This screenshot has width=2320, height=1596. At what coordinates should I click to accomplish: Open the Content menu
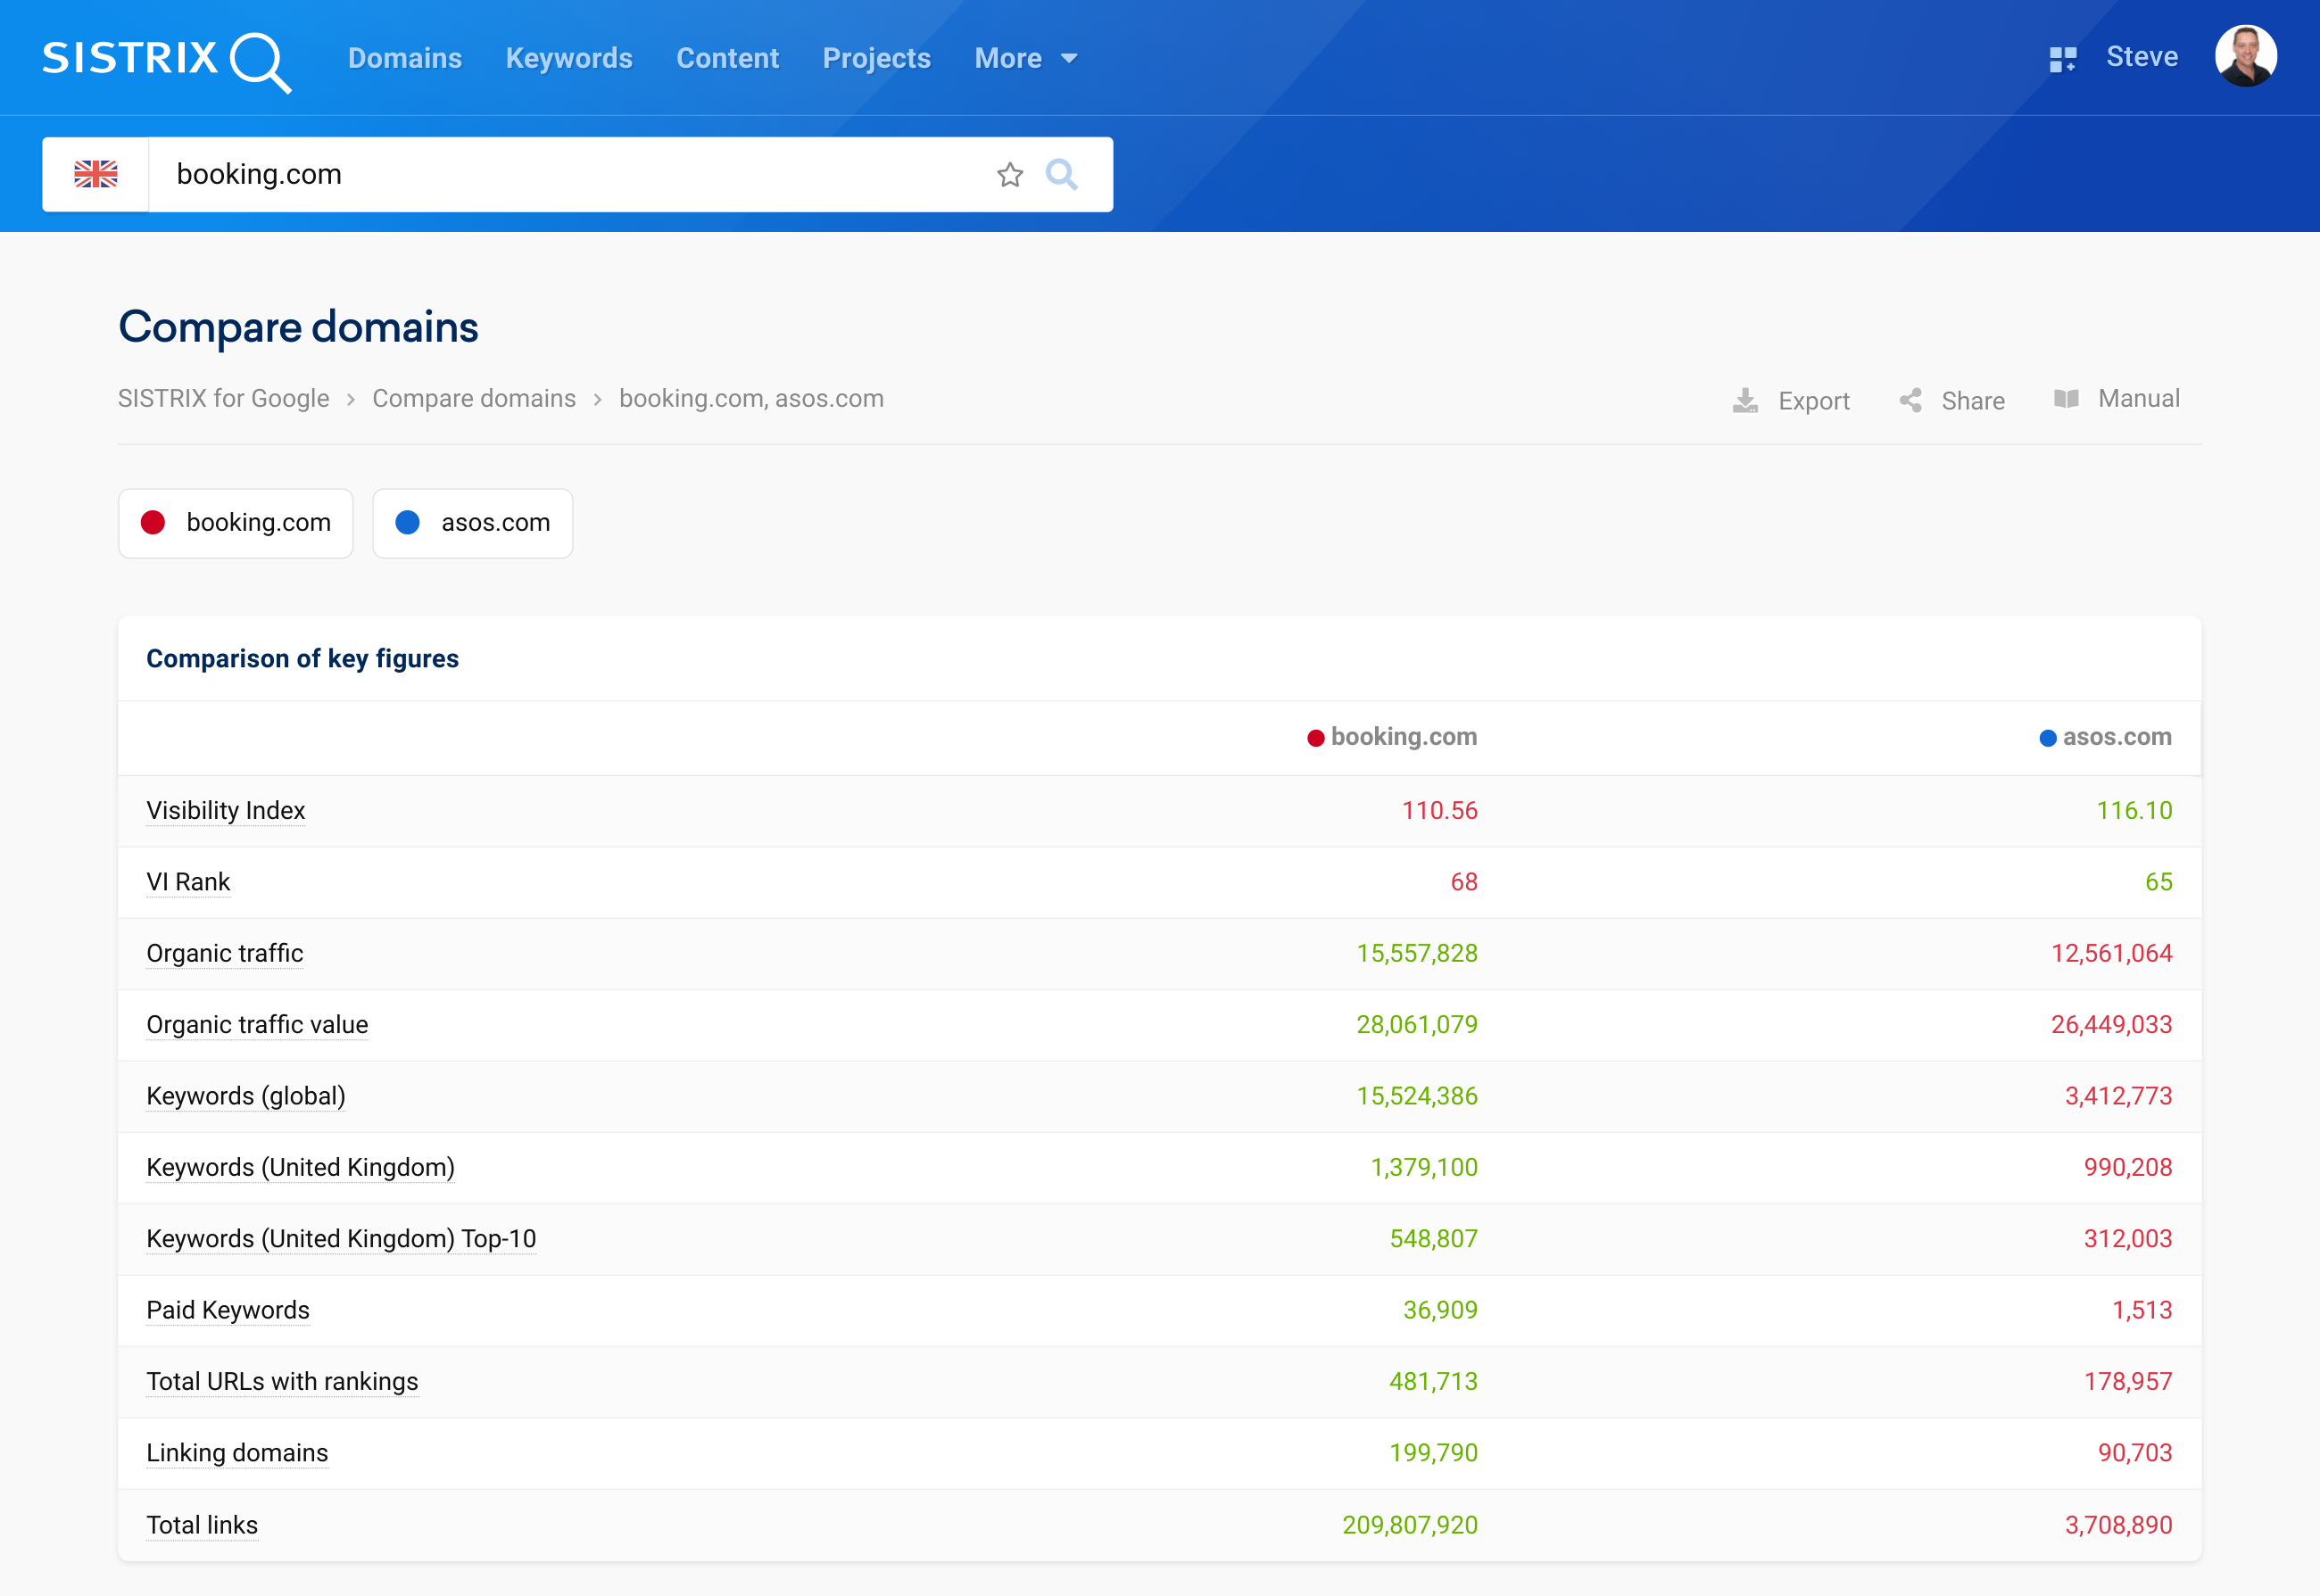[727, 58]
